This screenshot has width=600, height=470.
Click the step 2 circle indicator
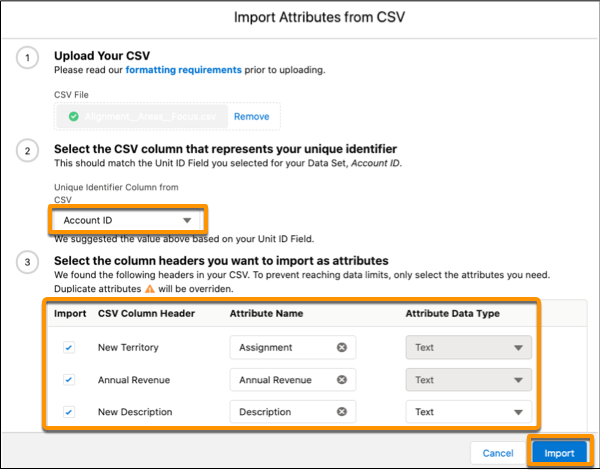point(27,151)
